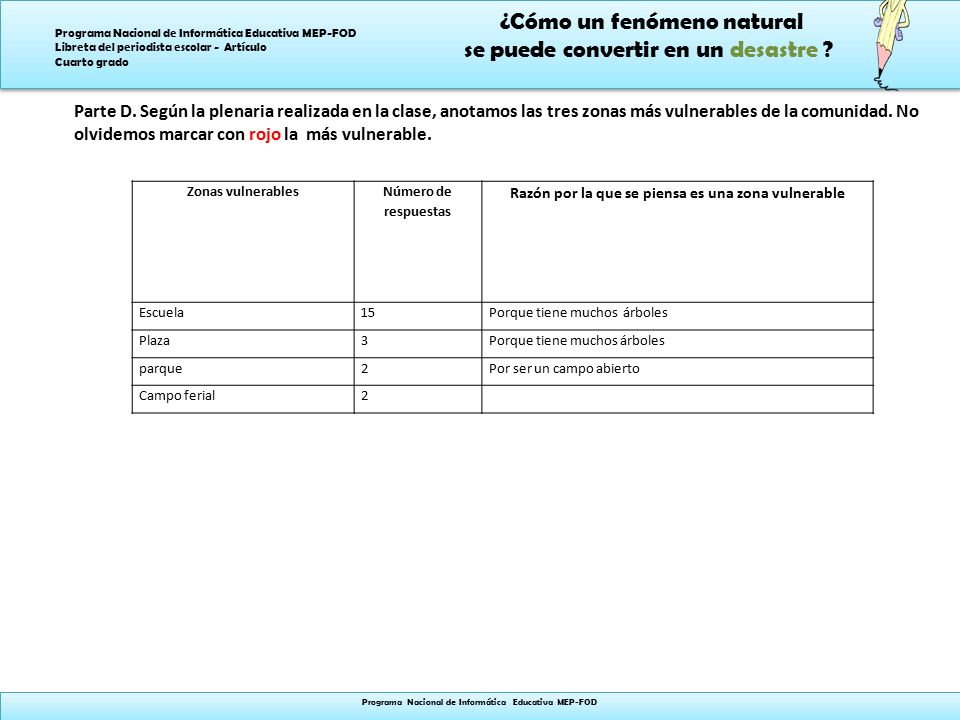Image resolution: width=960 pixels, height=720 pixels.
Task: Click the Plaza response count 3
Action: pos(418,344)
